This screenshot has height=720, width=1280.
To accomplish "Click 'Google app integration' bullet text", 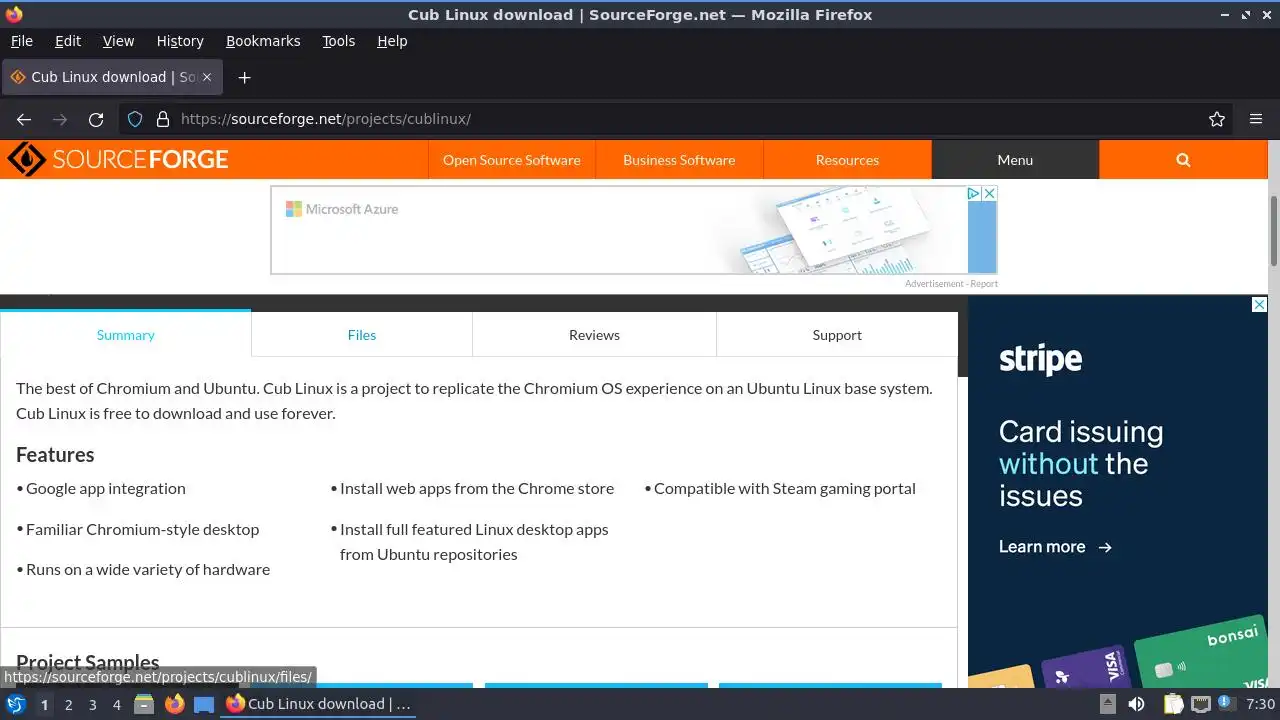I will (106, 488).
